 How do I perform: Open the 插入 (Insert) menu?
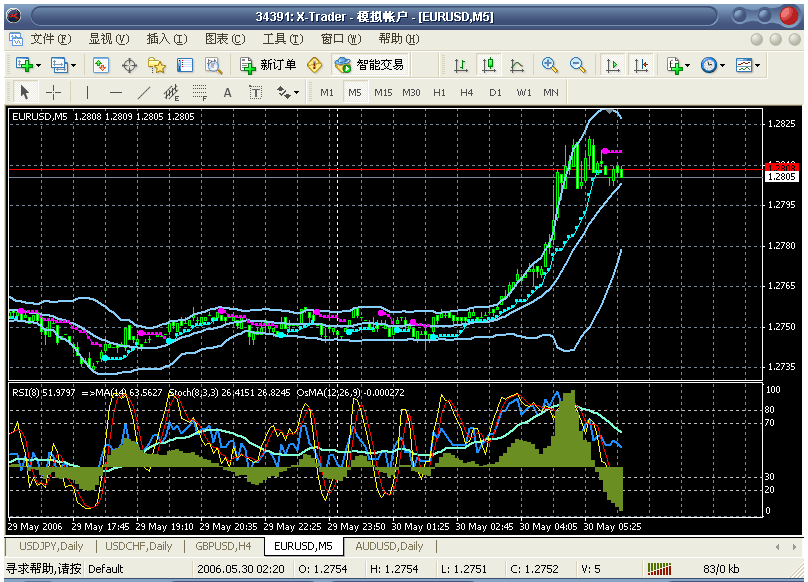tap(166, 39)
